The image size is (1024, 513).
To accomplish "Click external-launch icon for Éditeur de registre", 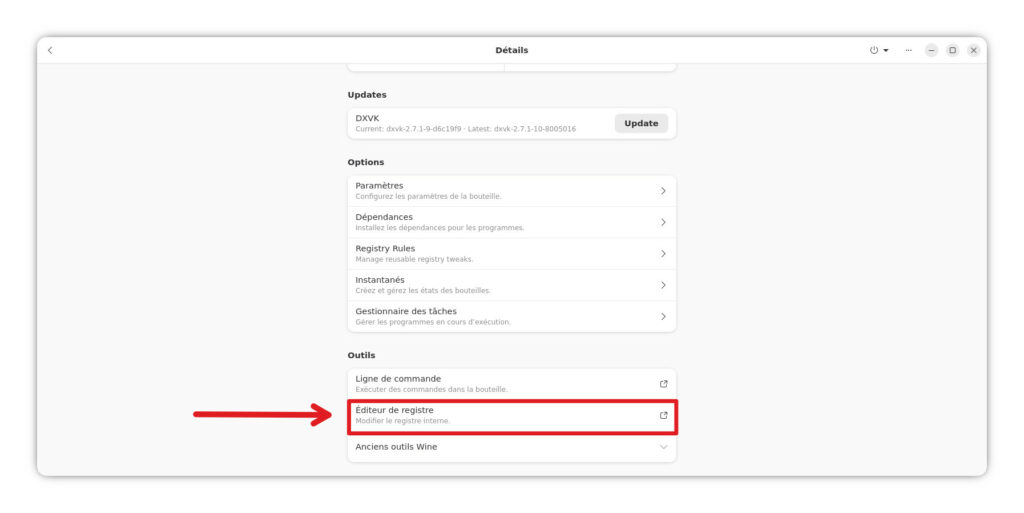I will (x=663, y=415).
